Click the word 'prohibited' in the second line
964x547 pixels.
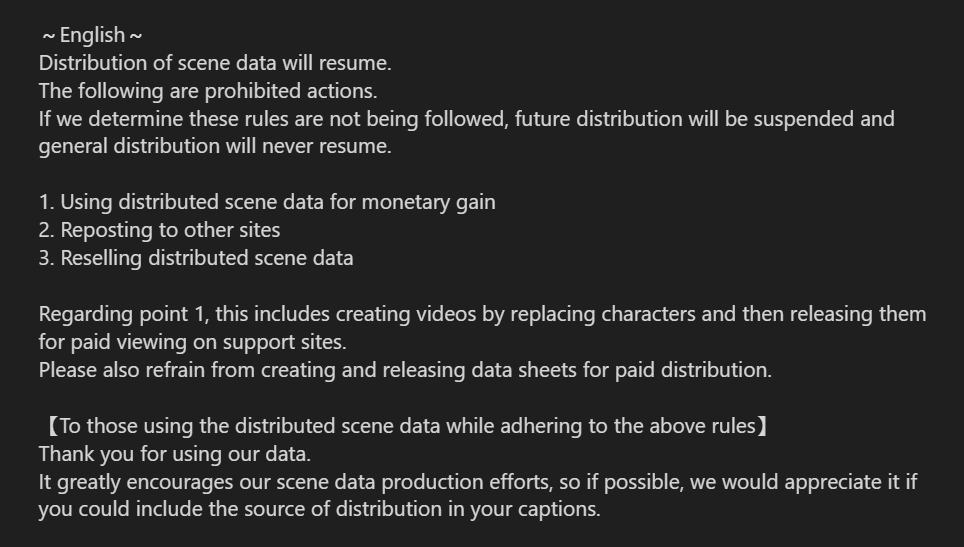pos(253,92)
